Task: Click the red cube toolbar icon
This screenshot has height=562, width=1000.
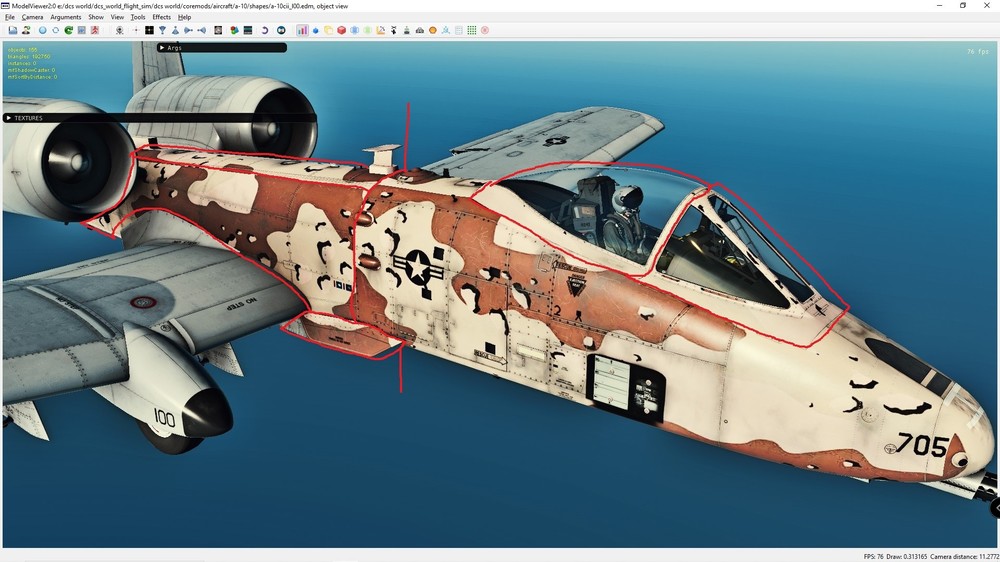Action: 341,30
